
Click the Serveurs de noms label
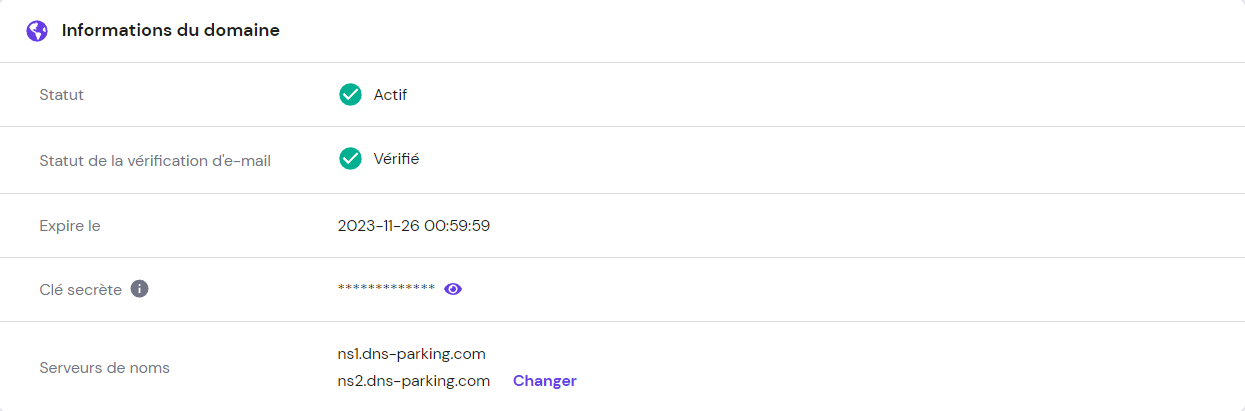tap(104, 368)
